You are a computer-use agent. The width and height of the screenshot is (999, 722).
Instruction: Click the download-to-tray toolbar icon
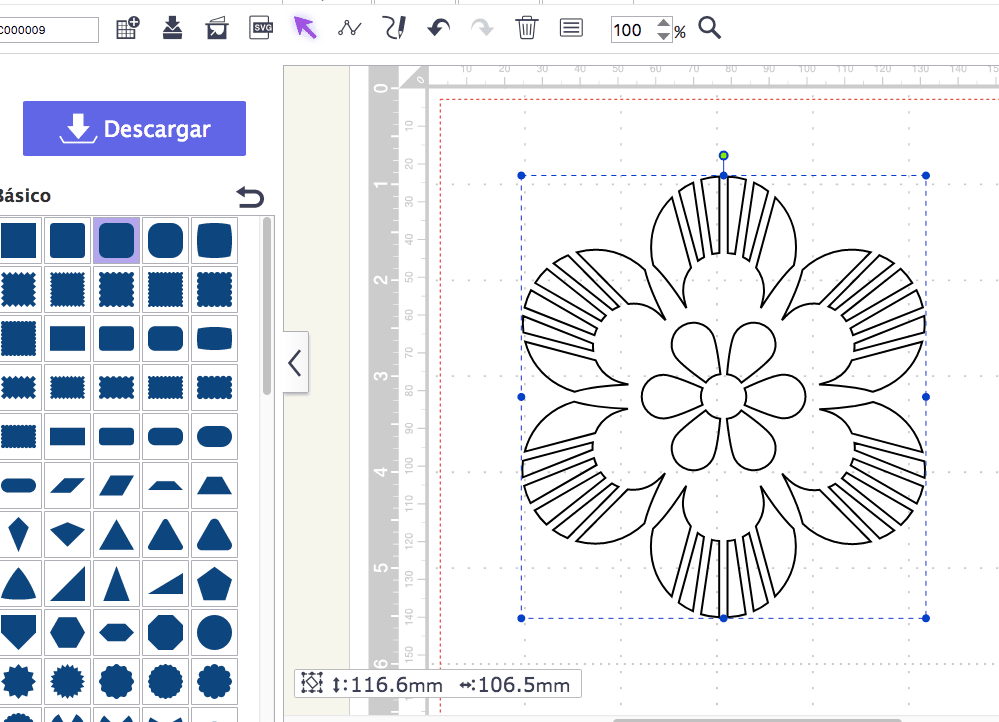[172, 28]
